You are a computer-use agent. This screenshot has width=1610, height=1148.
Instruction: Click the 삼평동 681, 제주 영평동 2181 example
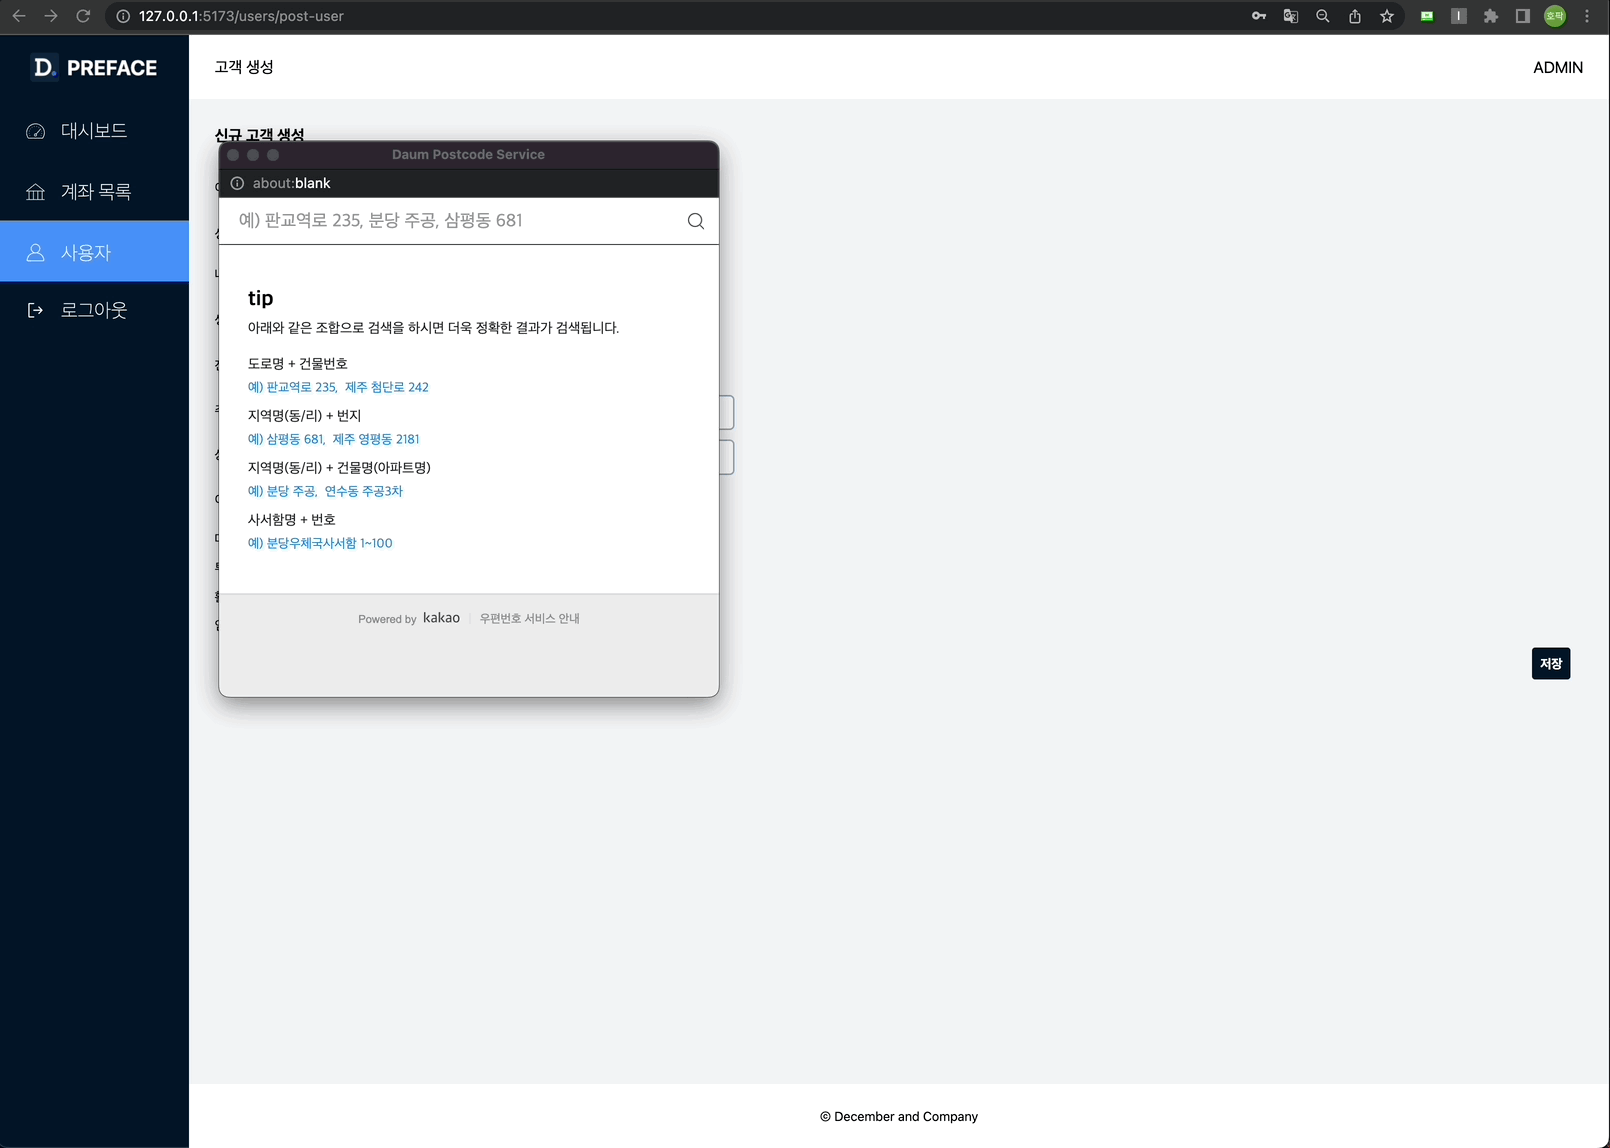point(334,439)
